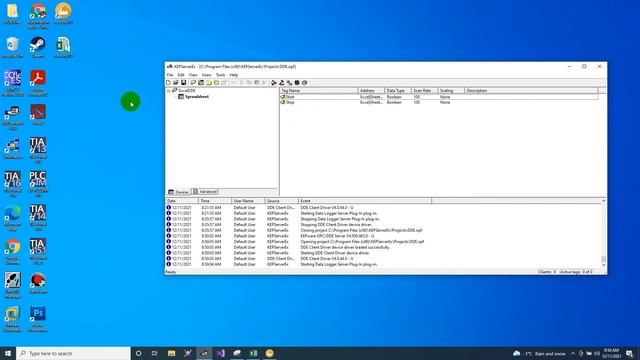Open the PLCSIM desktop shortcut
This screenshot has width=640, height=360.
point(38,184)
